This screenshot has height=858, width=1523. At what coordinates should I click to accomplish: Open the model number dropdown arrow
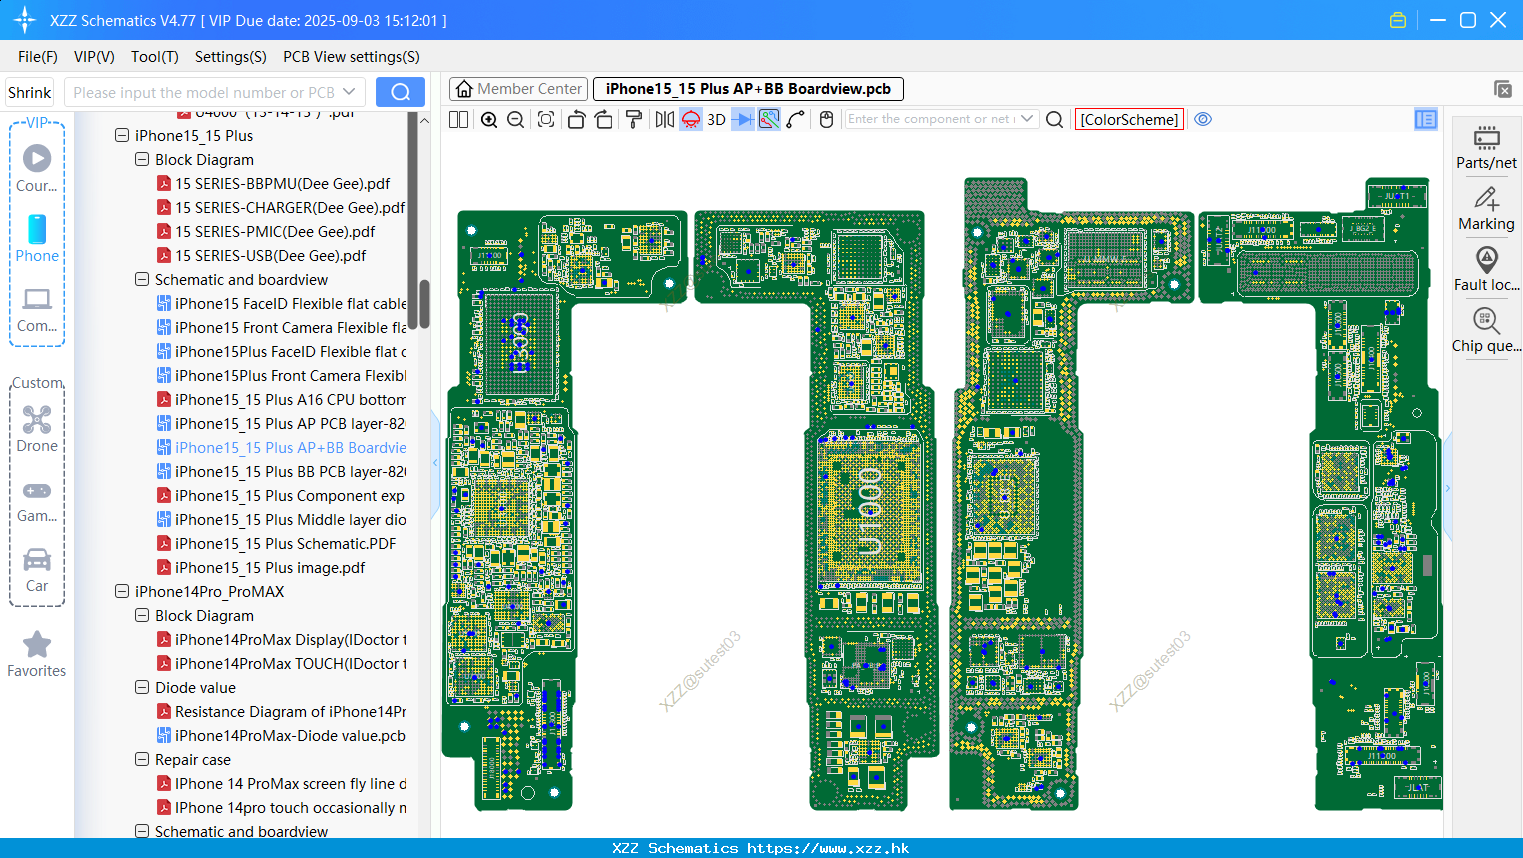tap(349, 92)
